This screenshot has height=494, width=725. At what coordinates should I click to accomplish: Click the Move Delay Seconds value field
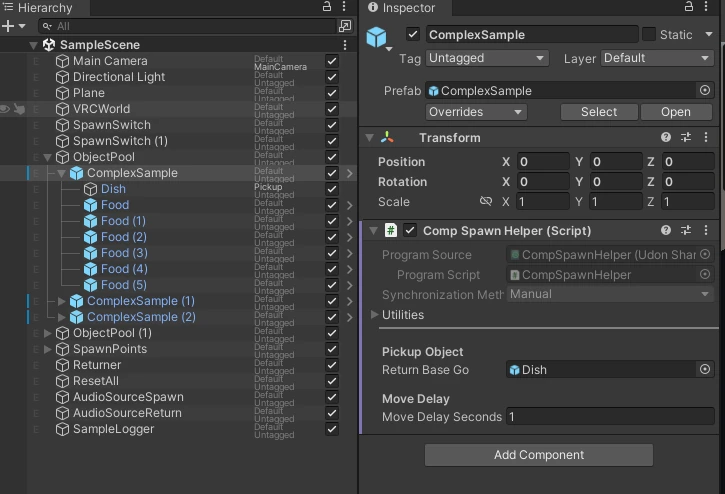pyautogui.click(x=610, y=416)
